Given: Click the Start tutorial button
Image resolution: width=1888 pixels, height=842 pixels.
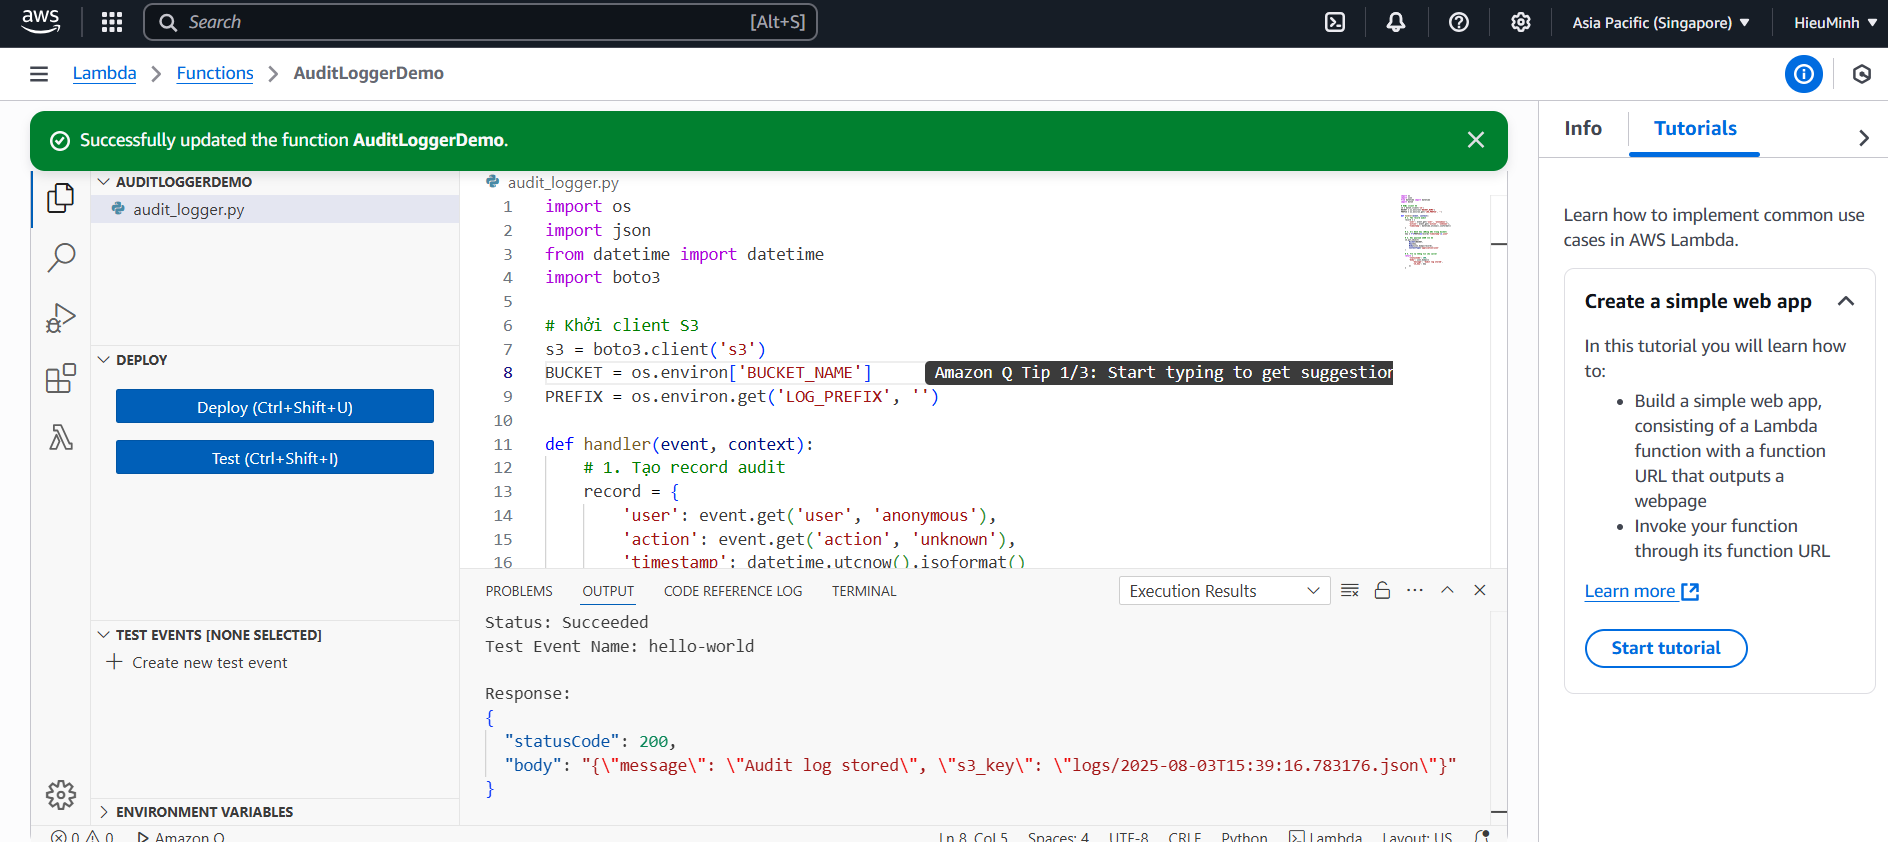Looking at the screenshot, I should point(1666,648).
